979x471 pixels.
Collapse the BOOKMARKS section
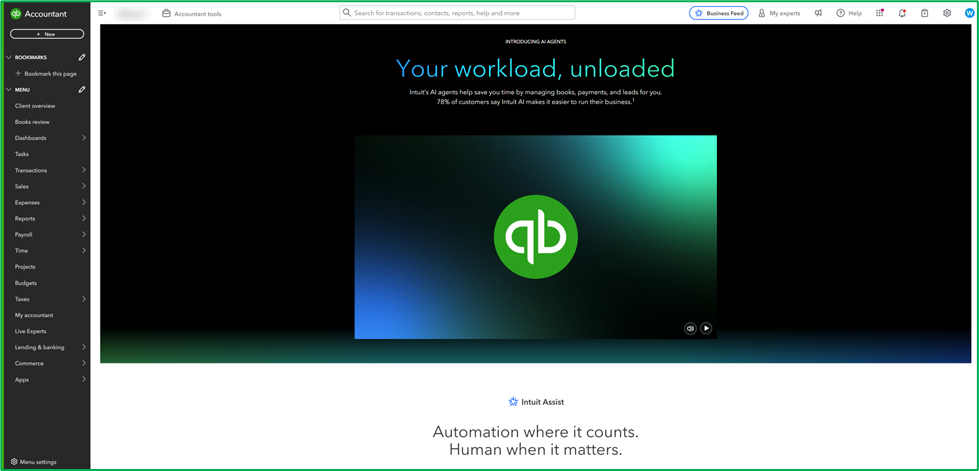coord(9,57)
